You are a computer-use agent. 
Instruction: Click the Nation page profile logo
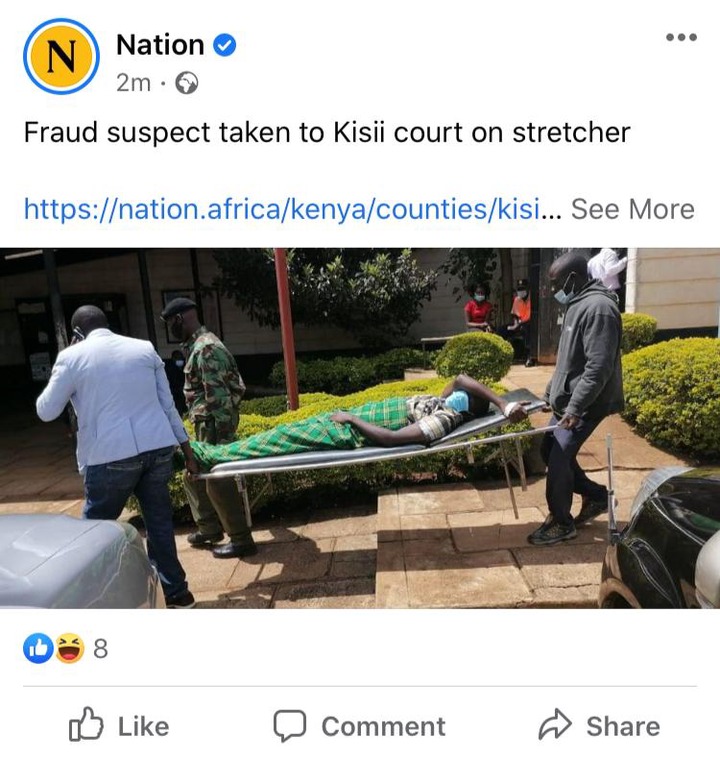[x=61, y=56]
